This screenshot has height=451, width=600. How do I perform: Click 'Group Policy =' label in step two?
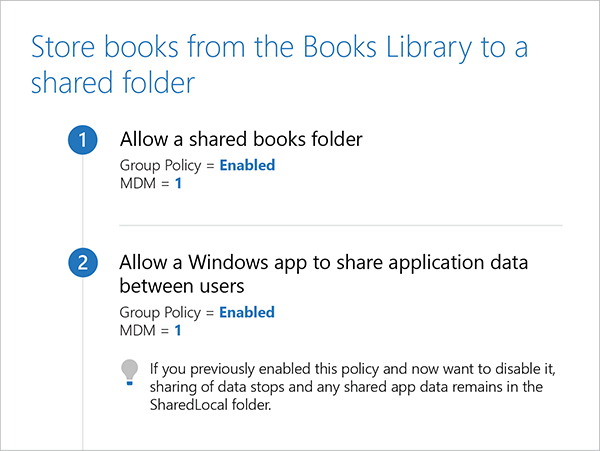coord(166,312)
